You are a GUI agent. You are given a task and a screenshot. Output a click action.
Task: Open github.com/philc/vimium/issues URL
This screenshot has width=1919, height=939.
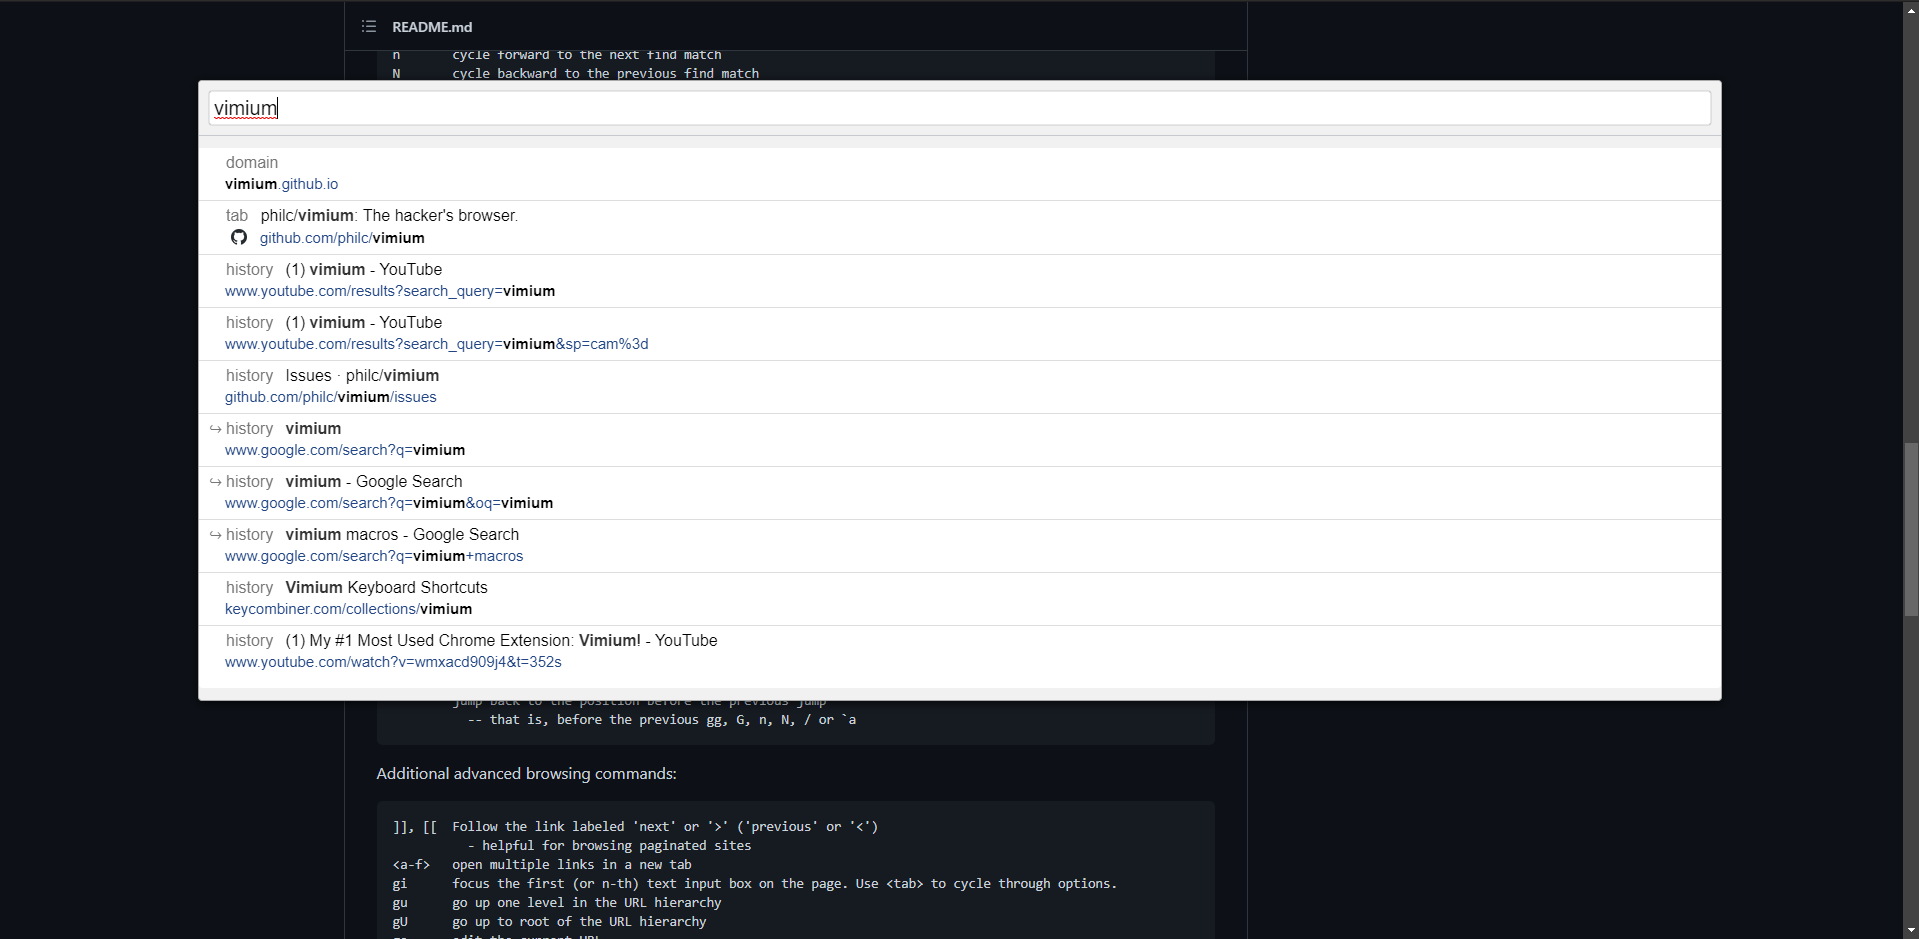point(331,397)
